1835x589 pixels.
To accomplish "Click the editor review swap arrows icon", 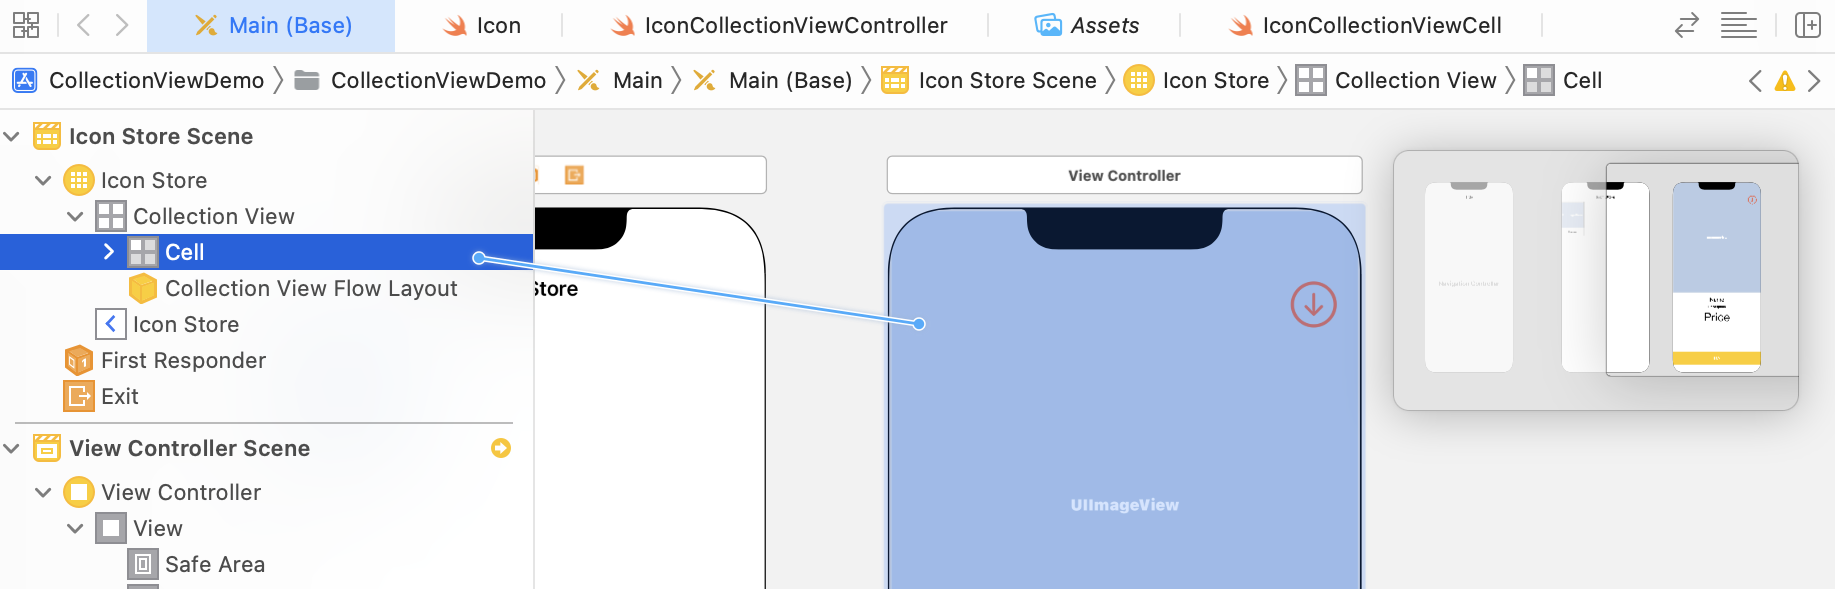I will click(1686, 25).
